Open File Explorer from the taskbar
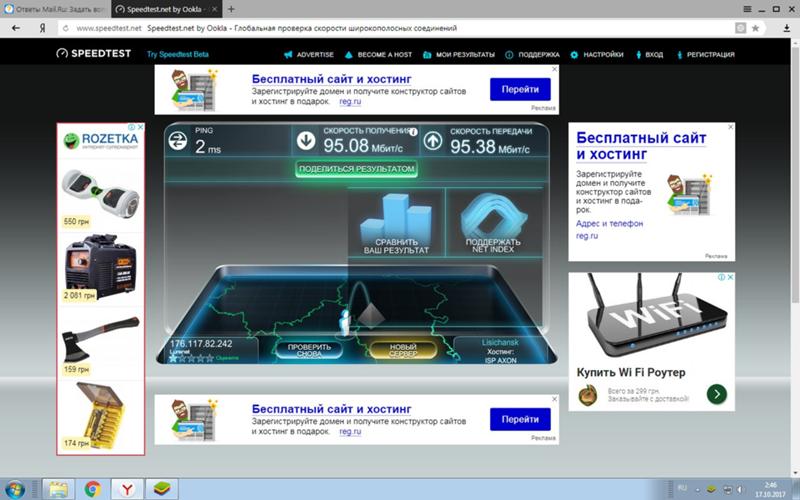Screen dimensions: 800x500 pos(59,489)
